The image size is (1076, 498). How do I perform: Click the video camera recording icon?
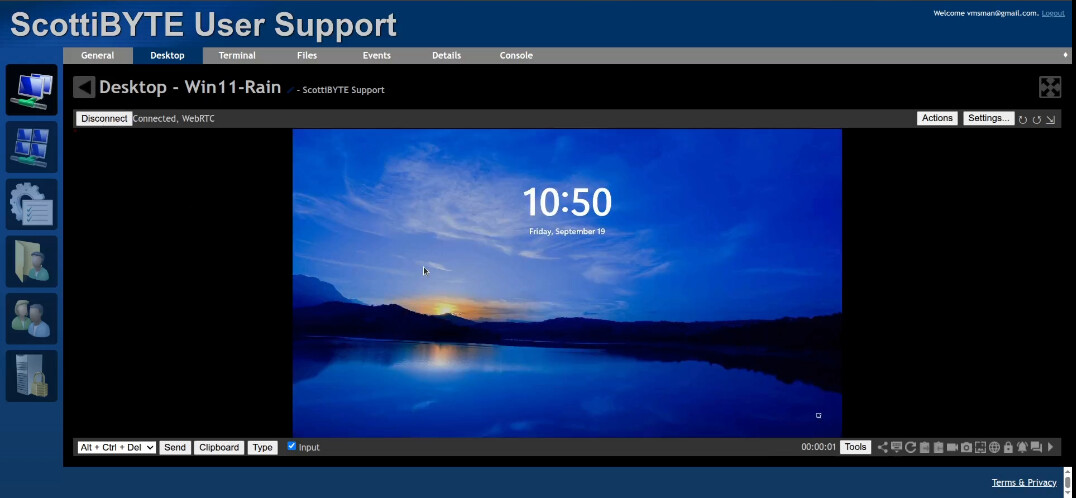tap(953, 447)
